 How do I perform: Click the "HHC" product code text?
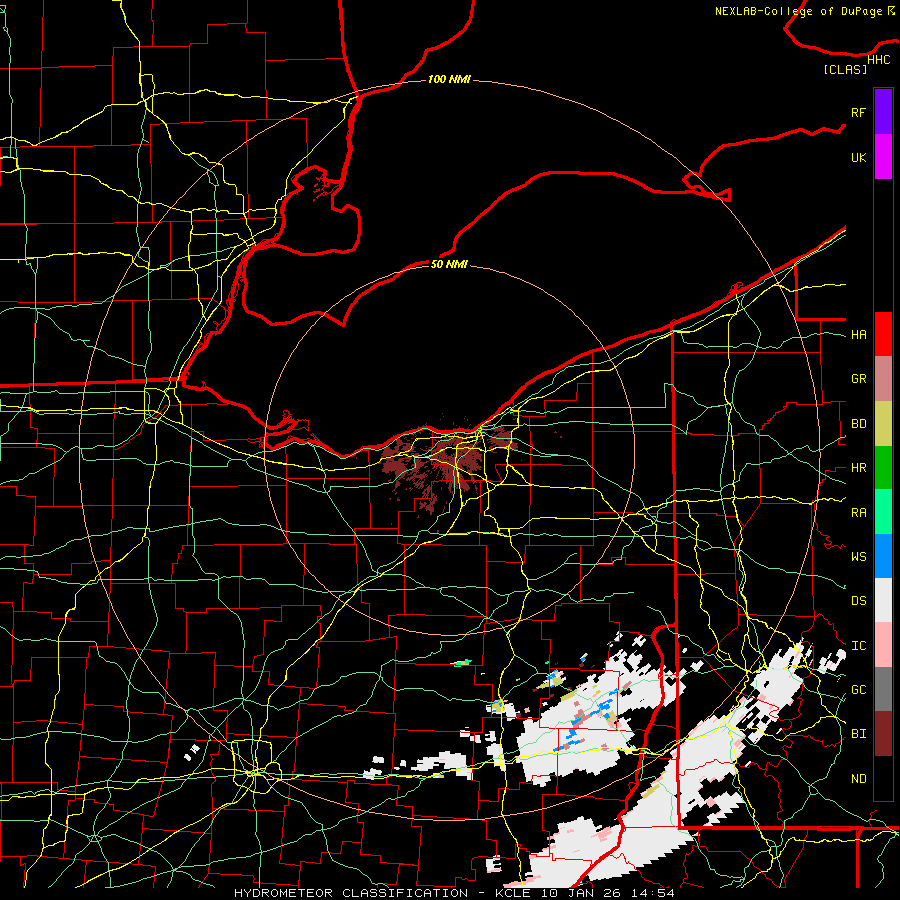pos(878,60)
